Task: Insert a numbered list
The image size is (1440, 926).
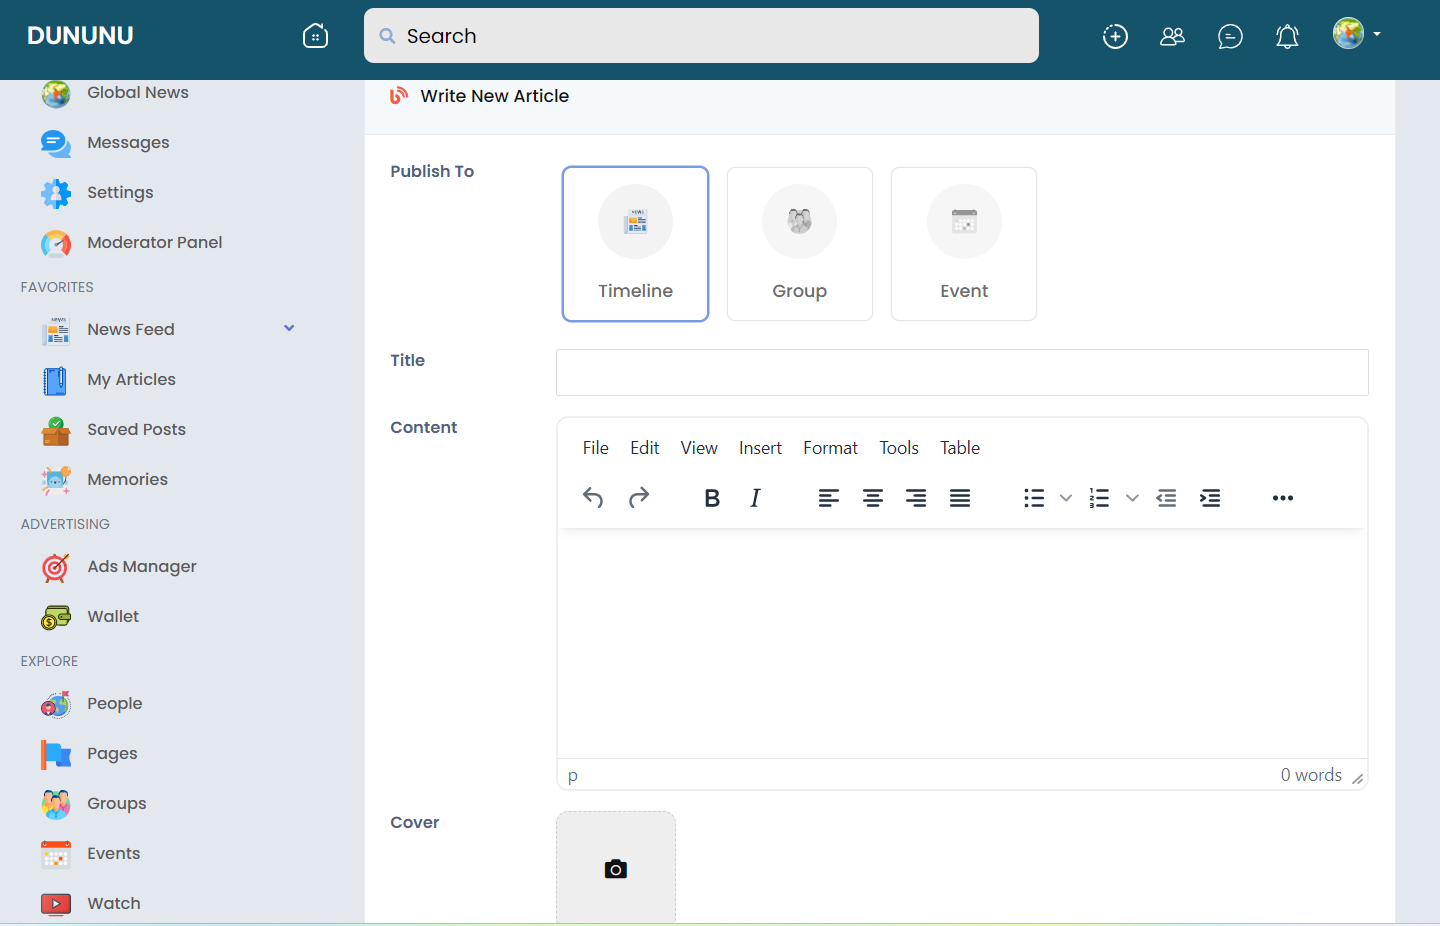Action: pos(1100,498)
